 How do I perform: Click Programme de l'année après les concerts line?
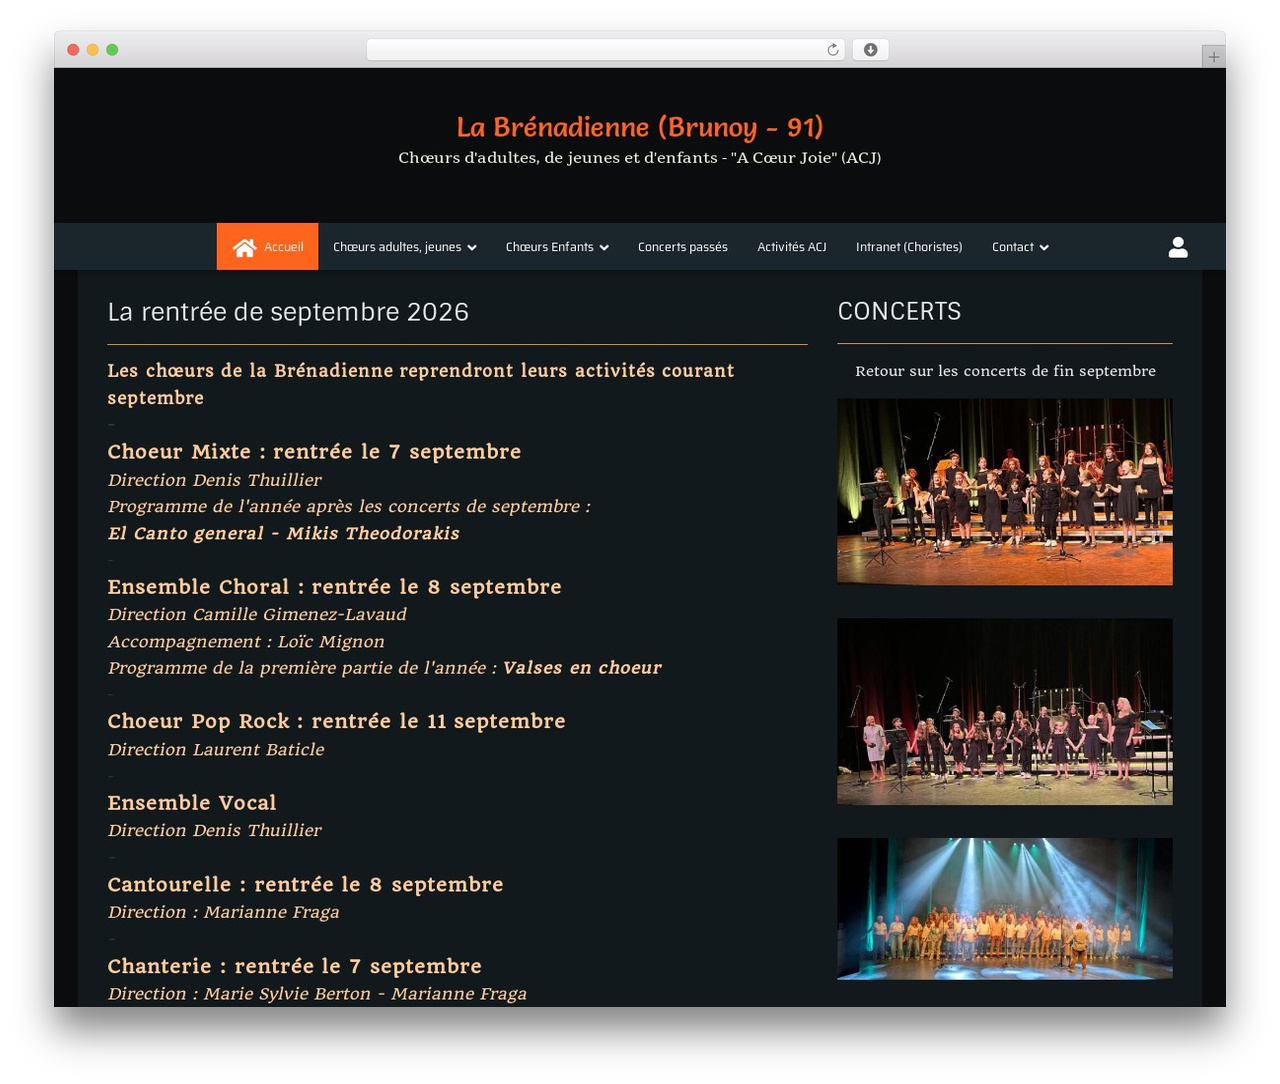coord(349,506)
